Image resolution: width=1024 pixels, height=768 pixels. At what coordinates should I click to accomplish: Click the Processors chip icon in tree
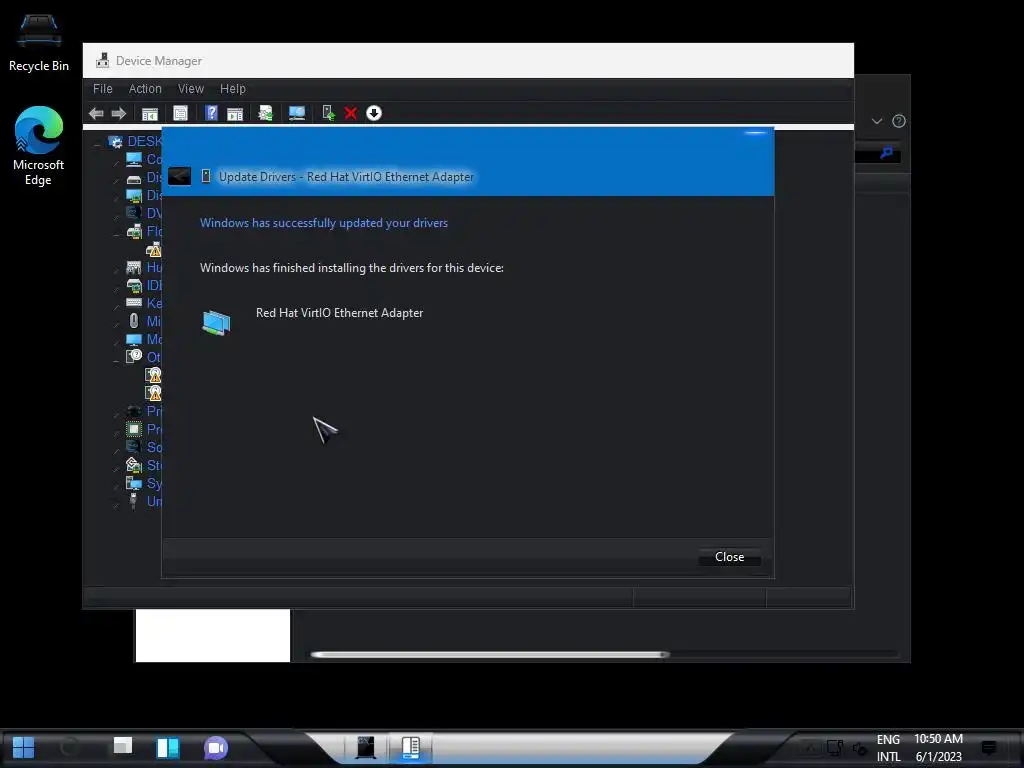[134, 429]
